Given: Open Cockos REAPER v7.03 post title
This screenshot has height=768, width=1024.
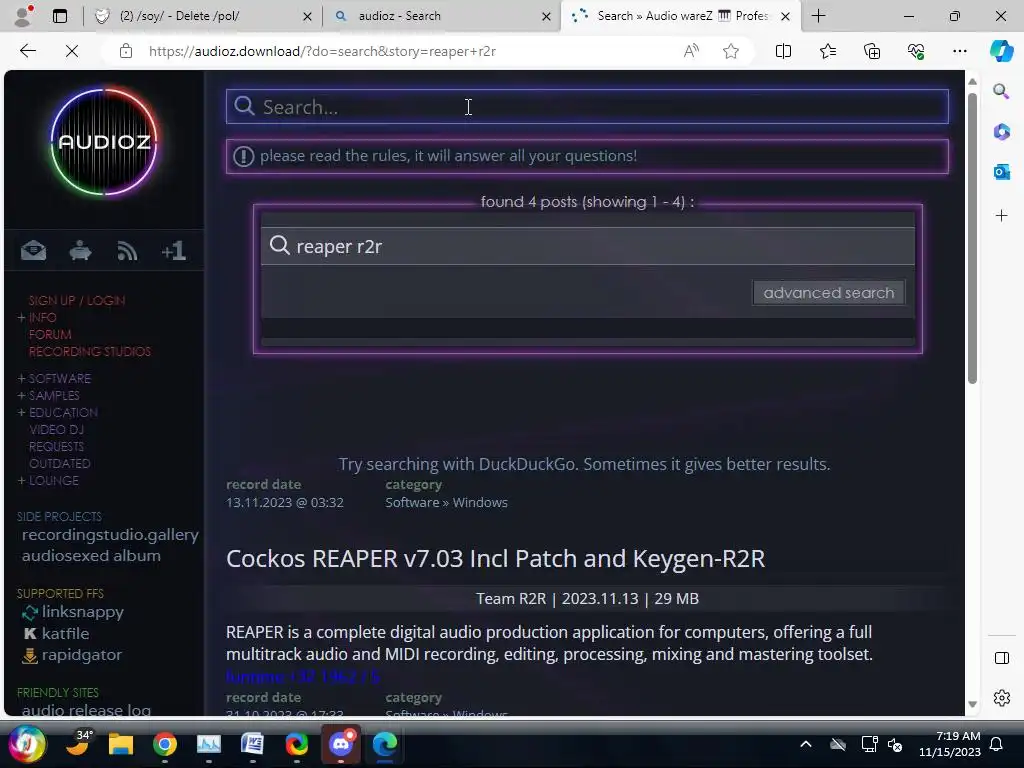Looking at the screenshot, I should pyautogui.click(x=495, y=559).
